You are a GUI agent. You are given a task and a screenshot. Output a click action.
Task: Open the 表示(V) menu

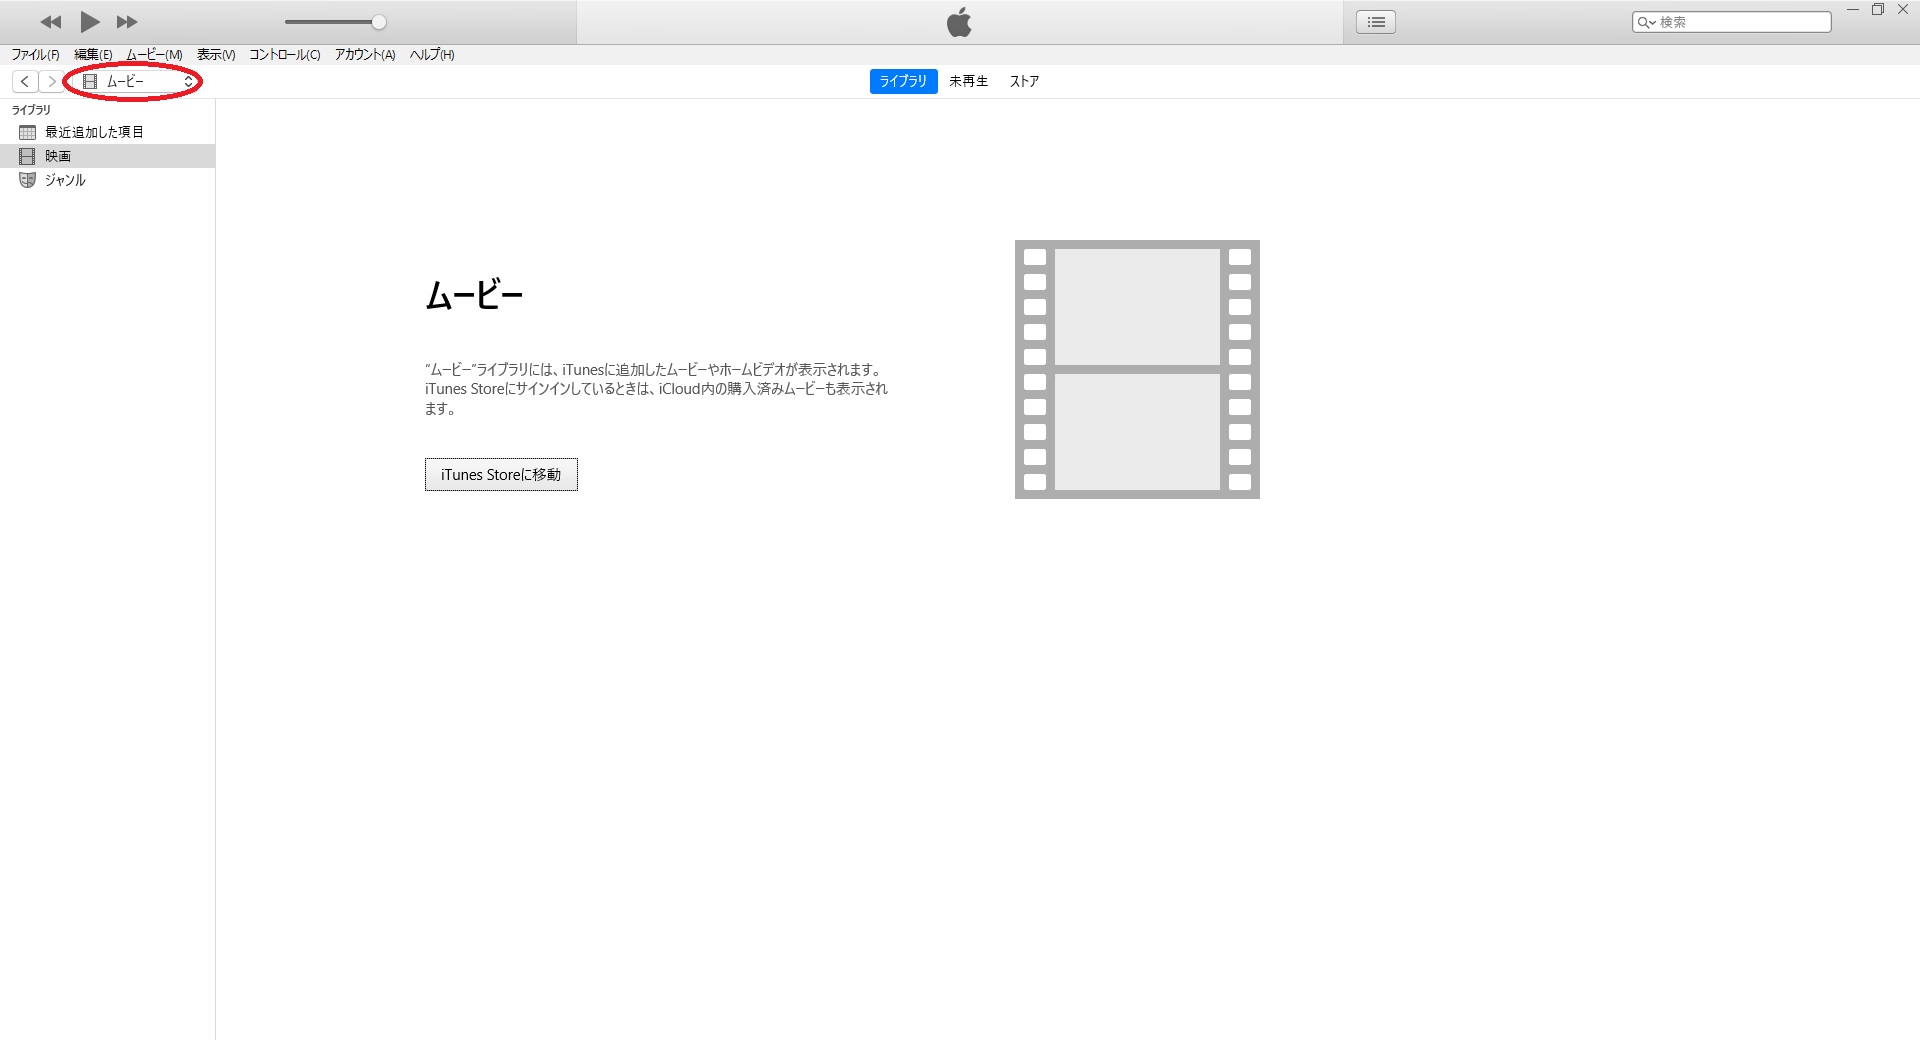[216, 55]
